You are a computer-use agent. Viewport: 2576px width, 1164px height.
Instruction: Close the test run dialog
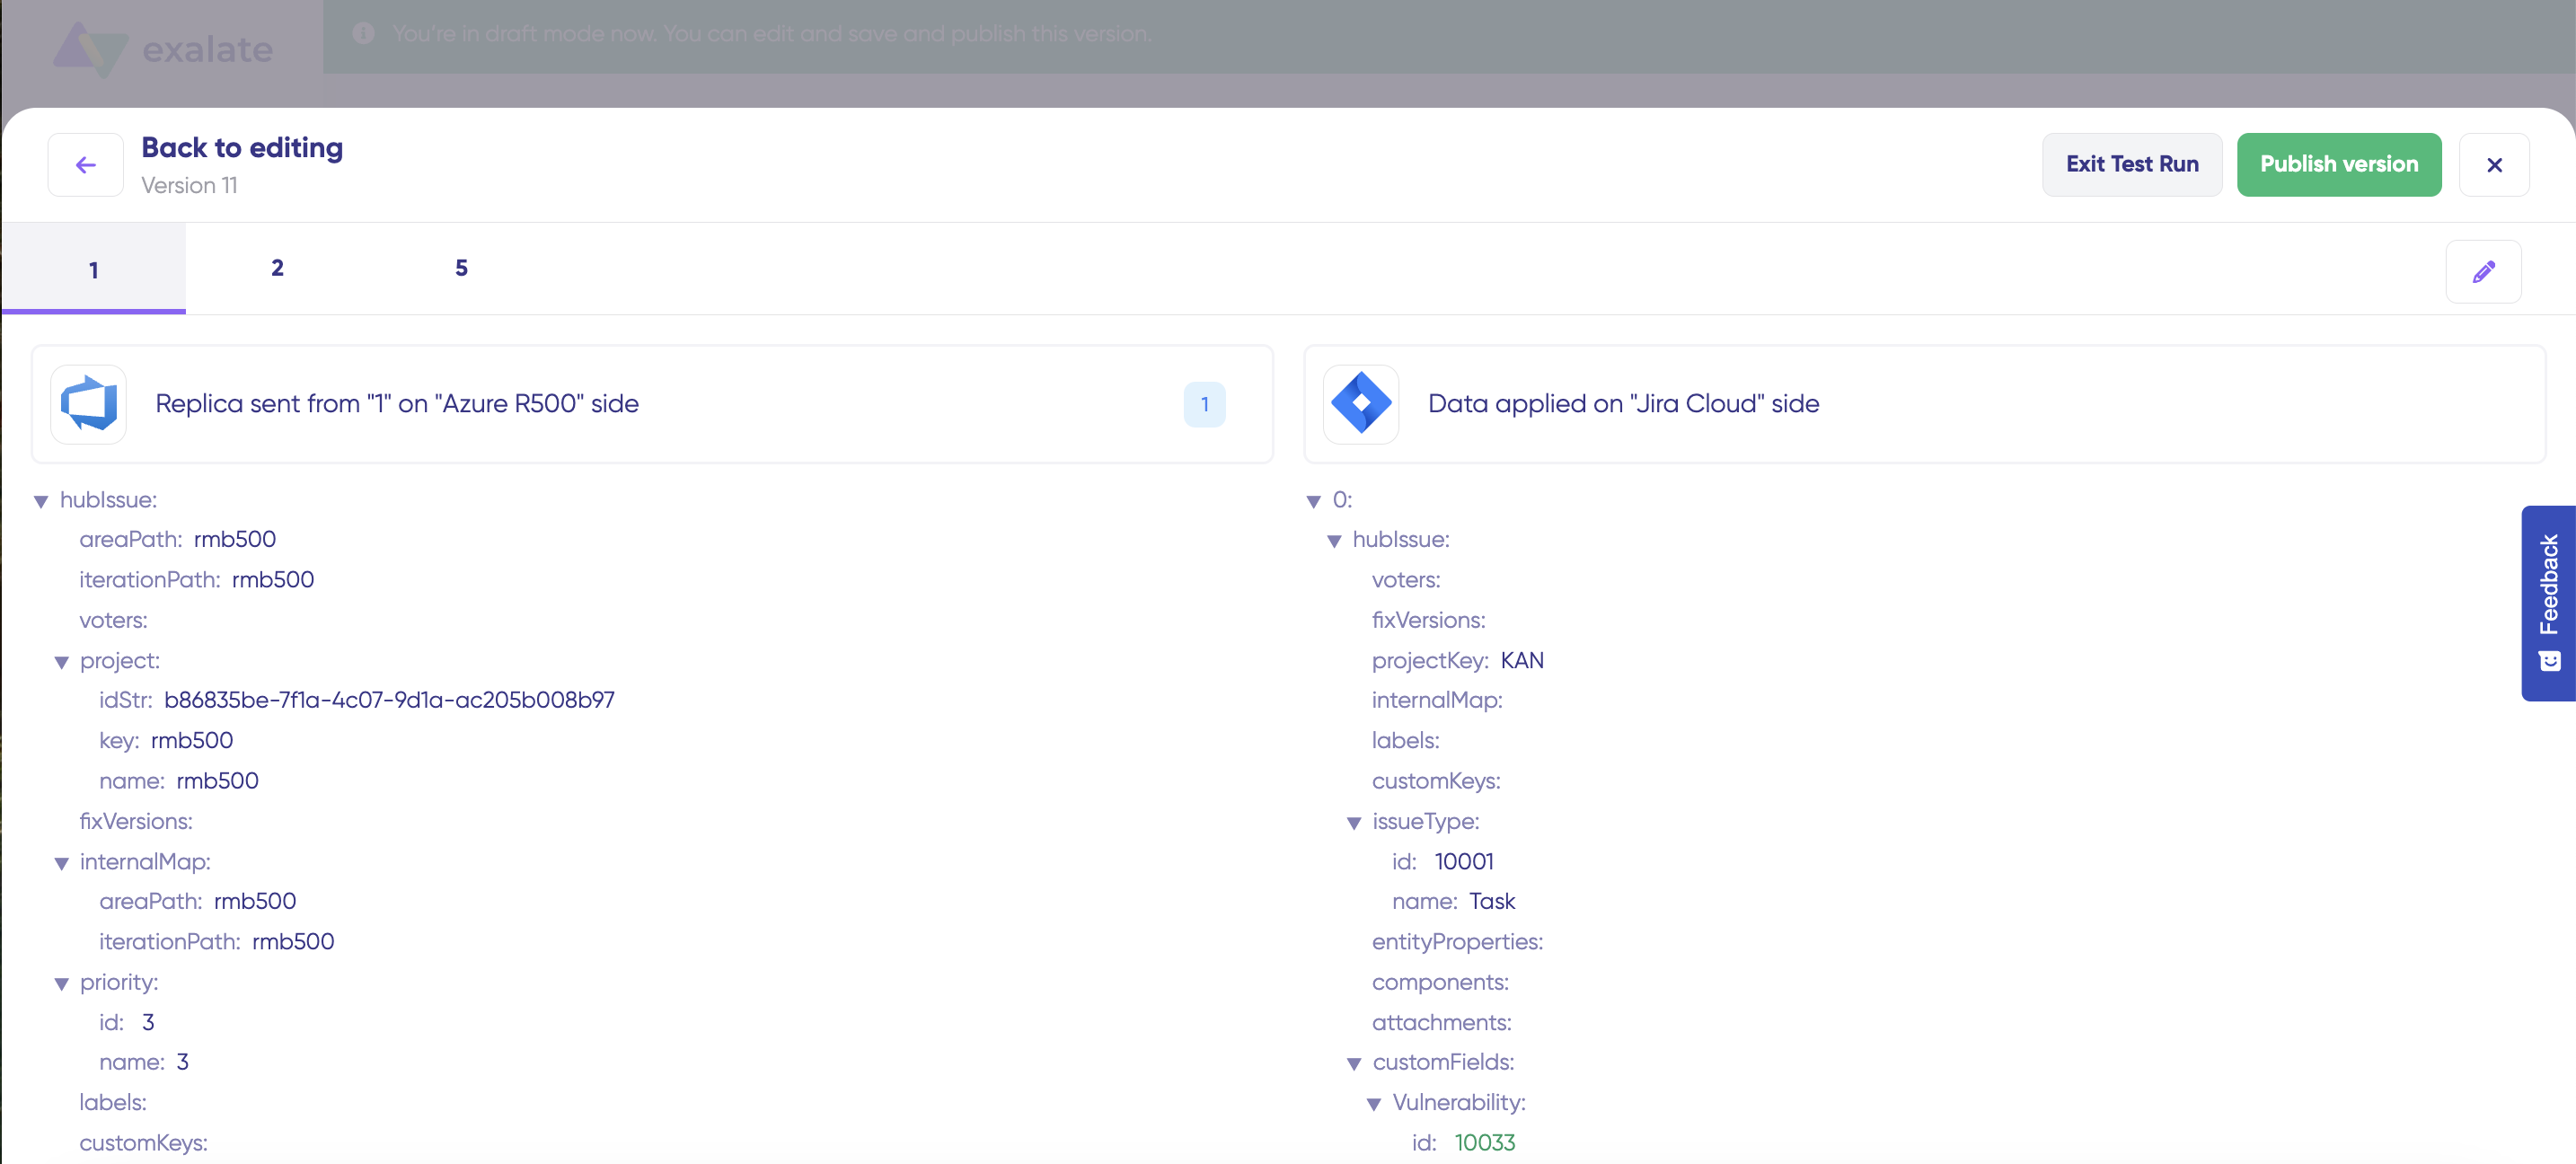2494,165
